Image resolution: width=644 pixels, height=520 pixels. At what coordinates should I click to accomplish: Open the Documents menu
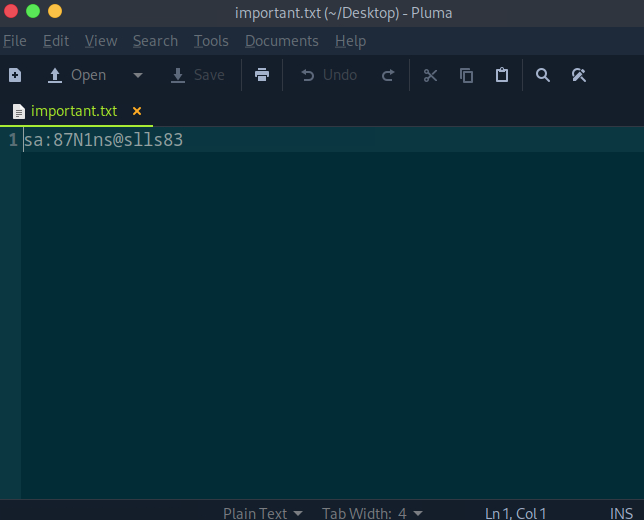pos(281,41)
